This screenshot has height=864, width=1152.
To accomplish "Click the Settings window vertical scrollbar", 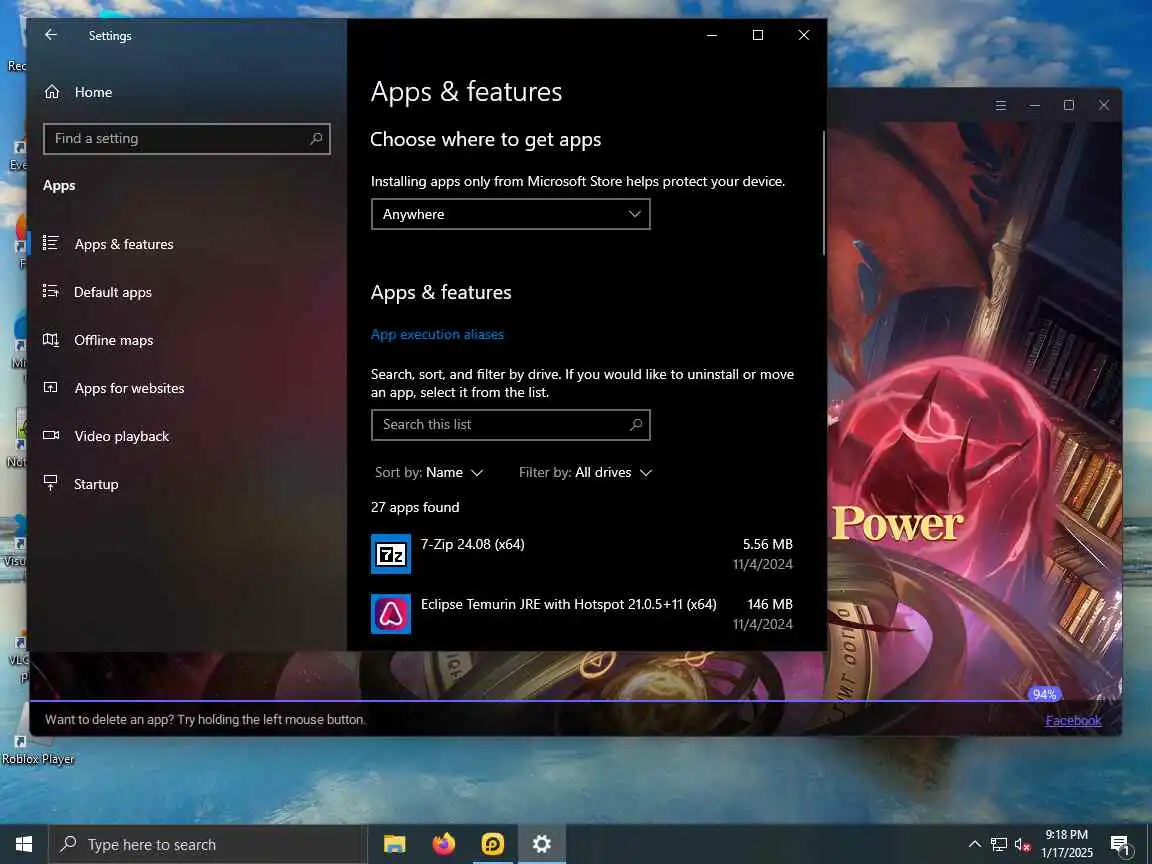I will (824, 193).
